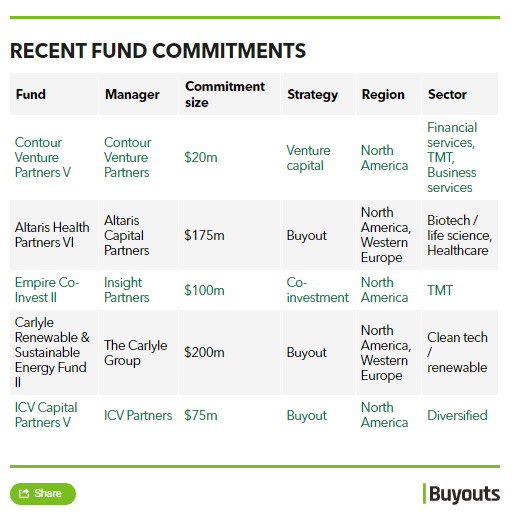This screenshot has width=516, height=515.
Task: Click the Buyouts logo
Action: point(461,494)
